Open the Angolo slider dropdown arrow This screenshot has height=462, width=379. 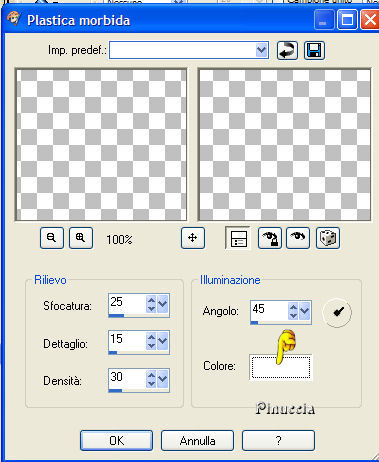click(305, 311)
